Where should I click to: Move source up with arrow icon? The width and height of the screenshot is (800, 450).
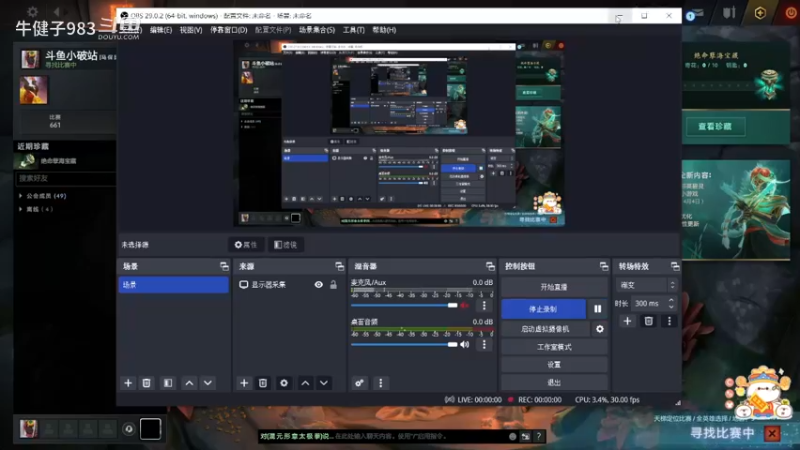click(x=305, y=383)
